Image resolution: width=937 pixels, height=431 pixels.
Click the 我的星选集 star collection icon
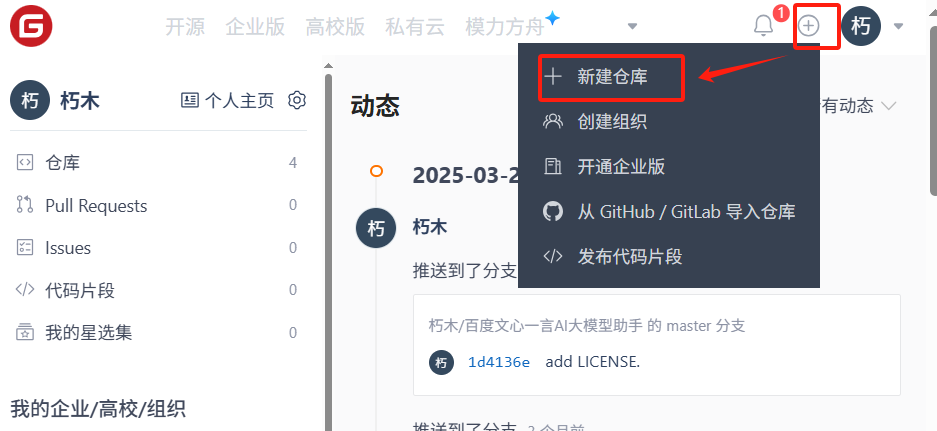25,332
